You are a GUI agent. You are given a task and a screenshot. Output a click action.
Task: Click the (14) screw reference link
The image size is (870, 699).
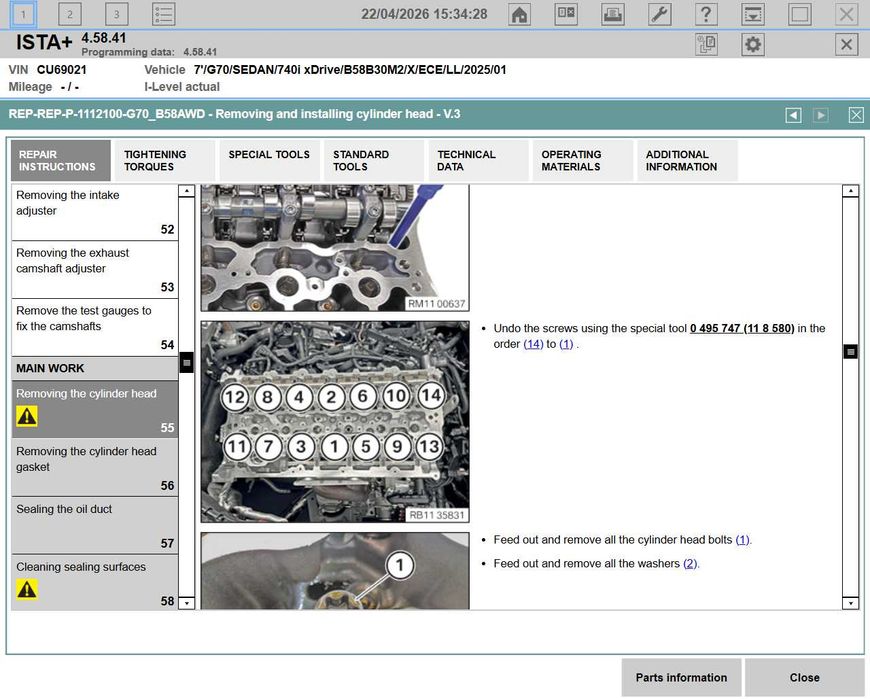(x=533, y=344)
